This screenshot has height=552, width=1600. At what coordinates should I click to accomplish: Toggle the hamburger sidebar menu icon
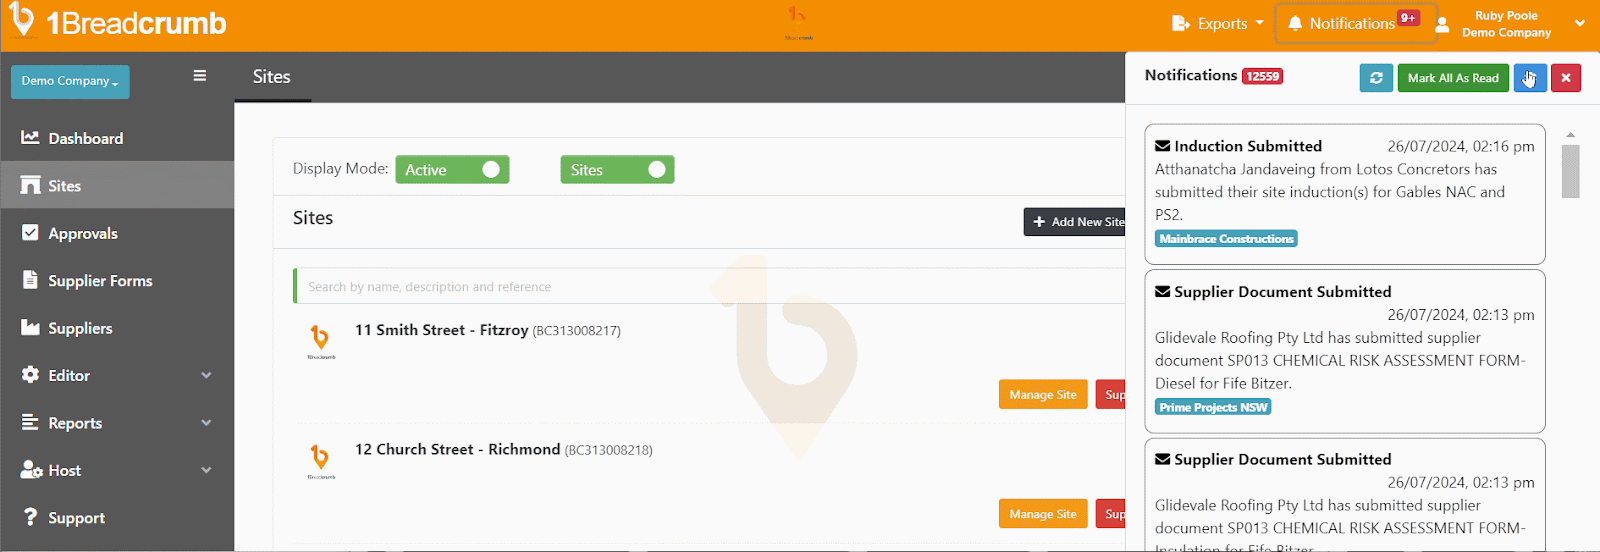point(200,76)
